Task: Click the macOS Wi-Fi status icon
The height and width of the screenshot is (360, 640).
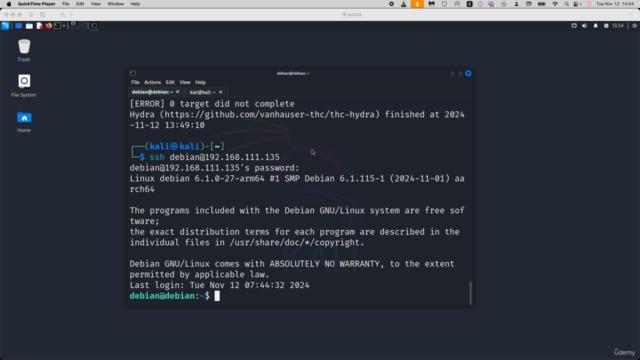Action: coord(555,4)
